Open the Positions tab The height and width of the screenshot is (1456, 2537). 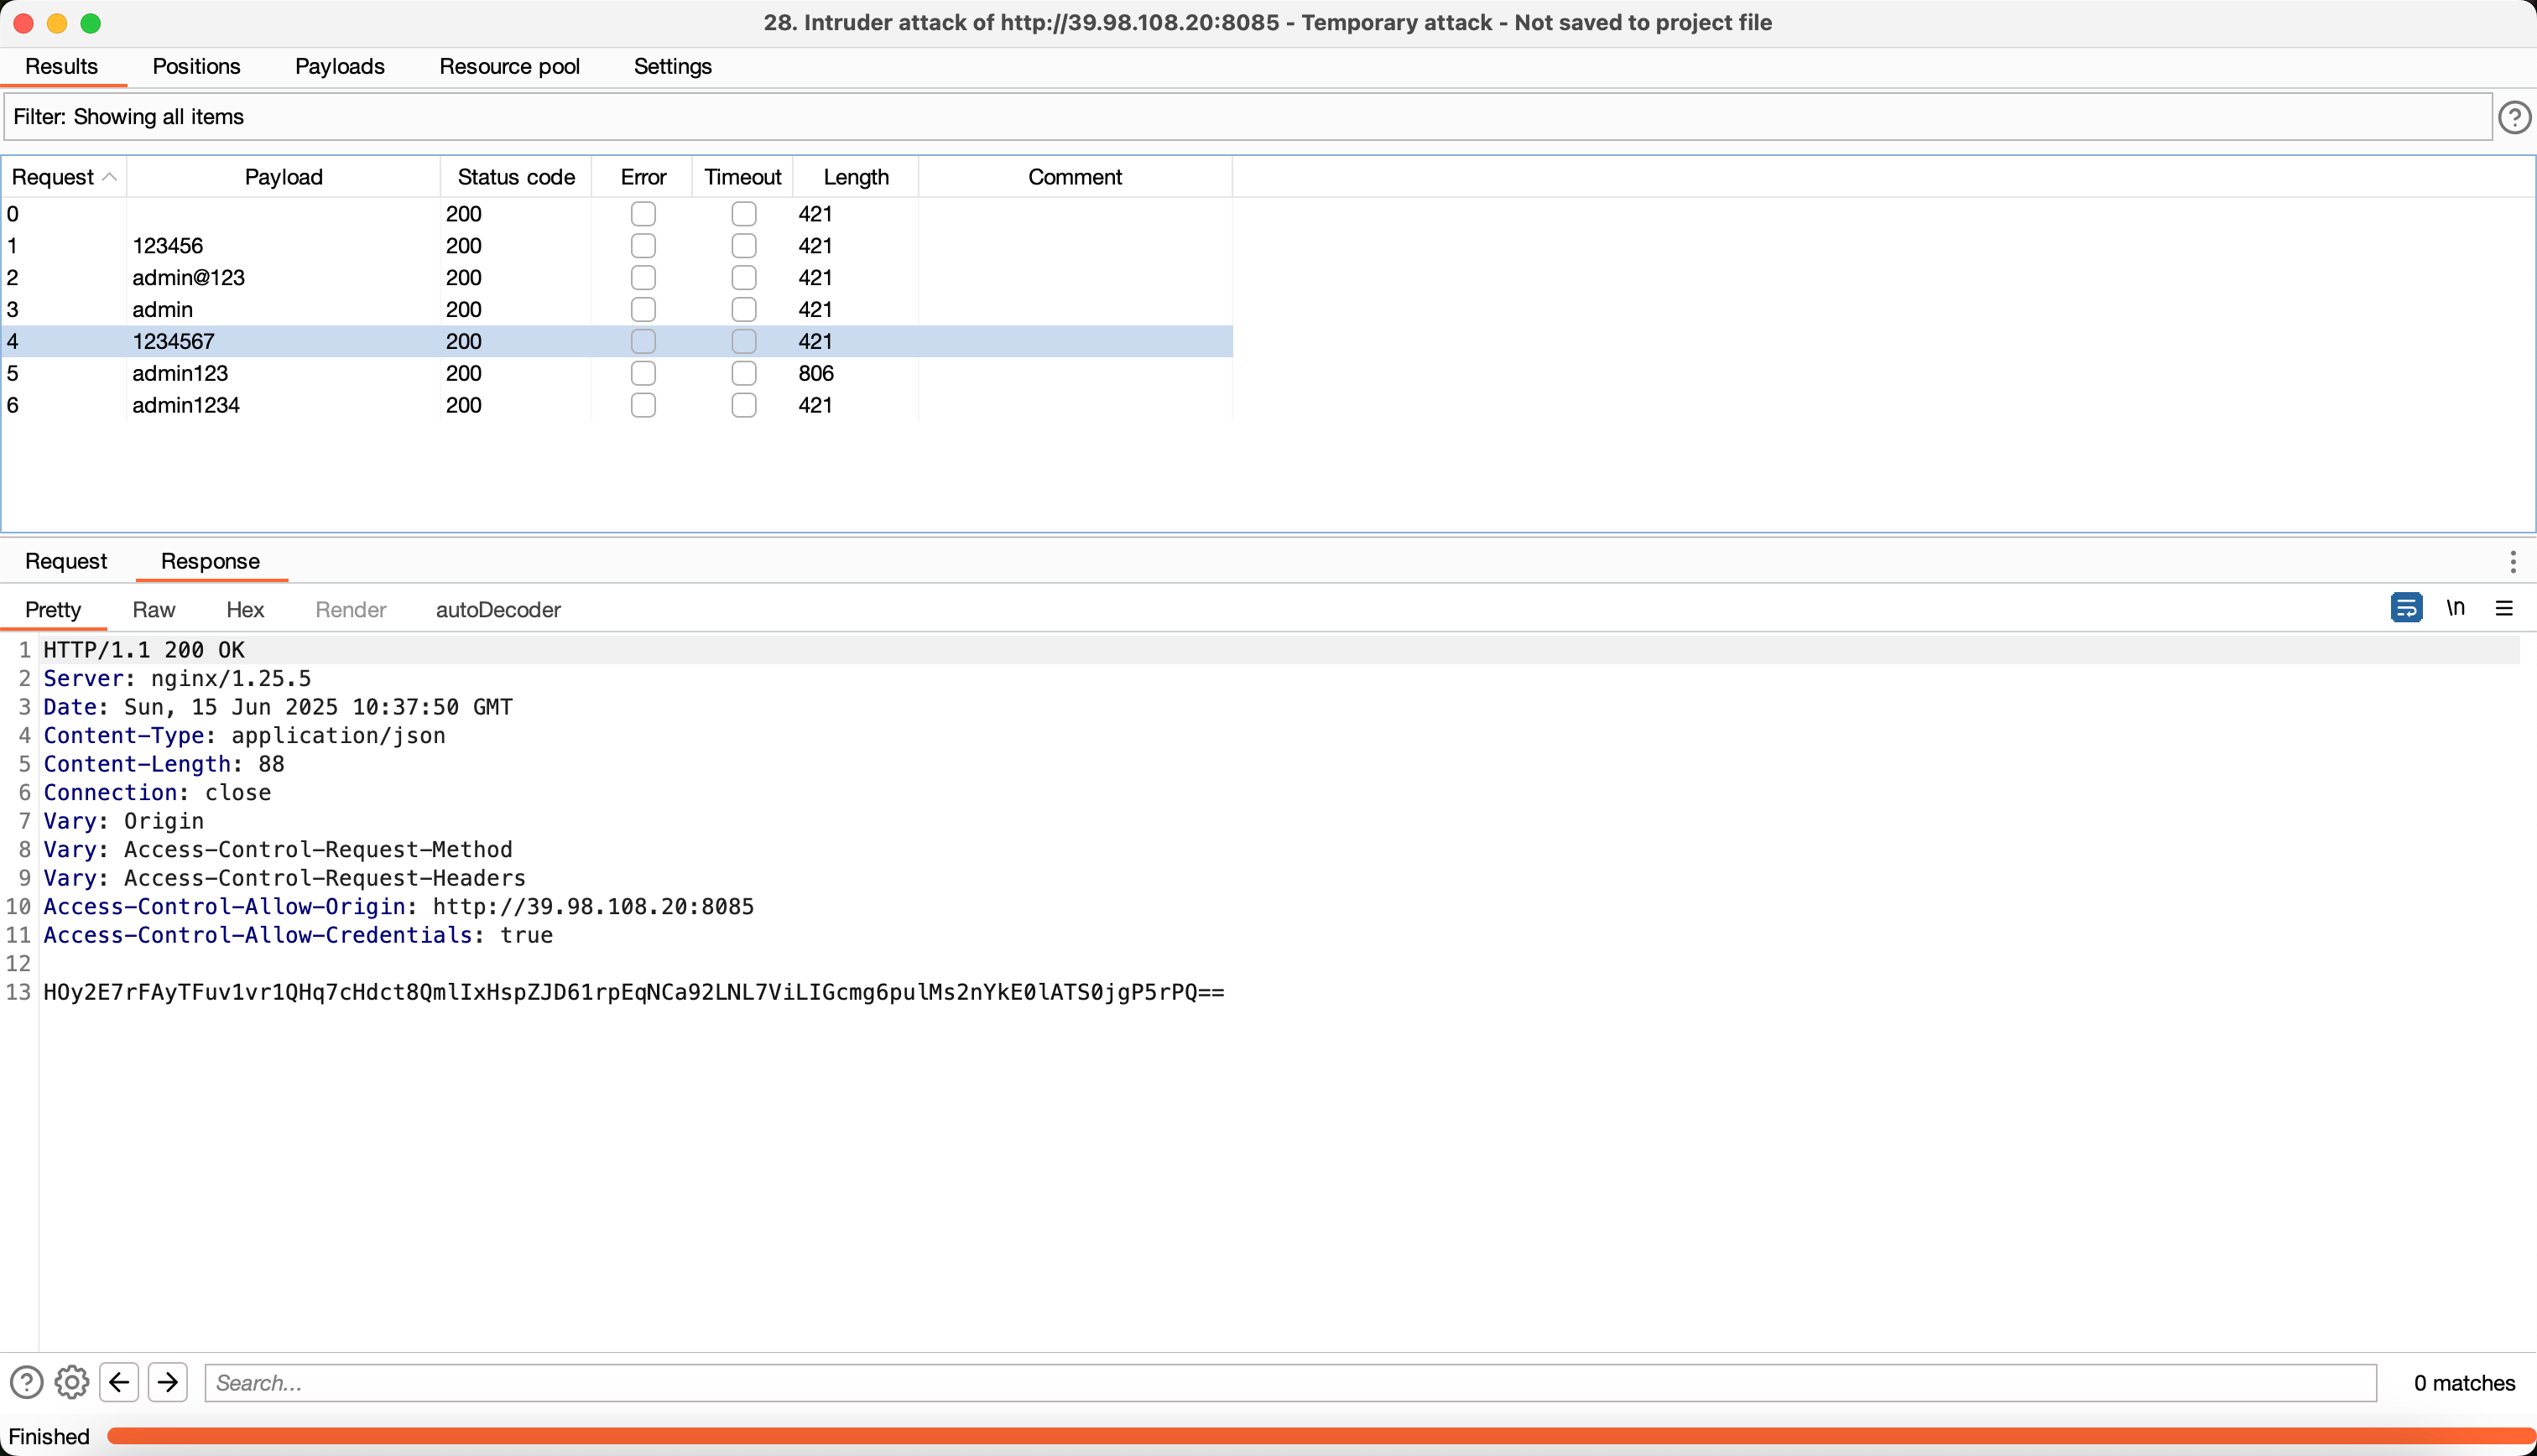pos(196,66)
